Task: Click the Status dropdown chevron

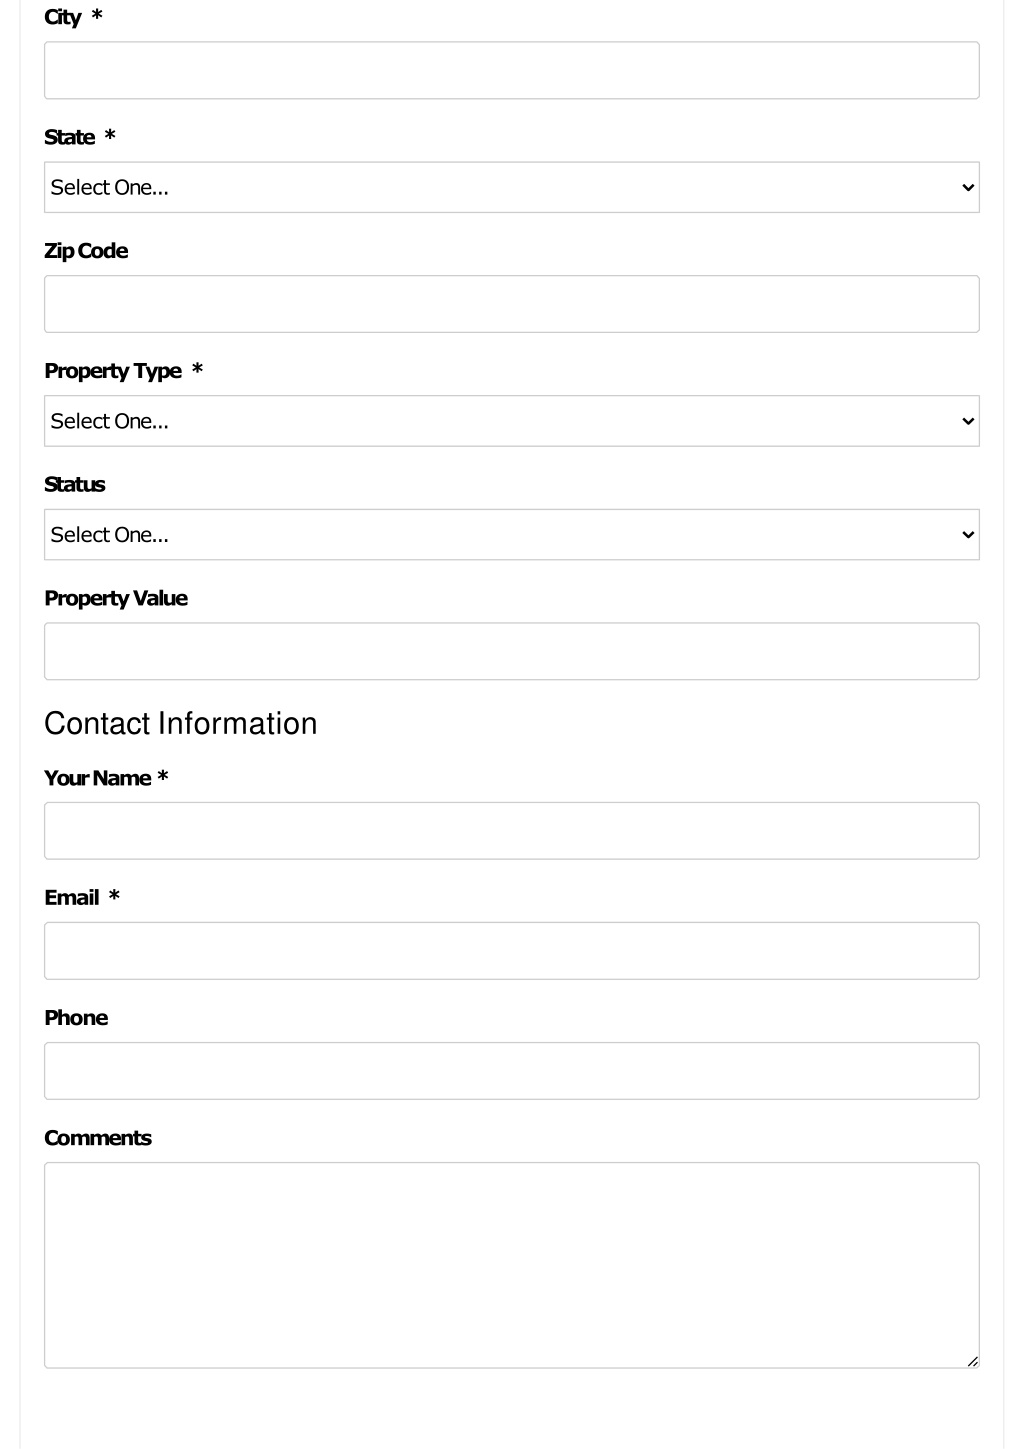Action: click(x=967, y=535)
